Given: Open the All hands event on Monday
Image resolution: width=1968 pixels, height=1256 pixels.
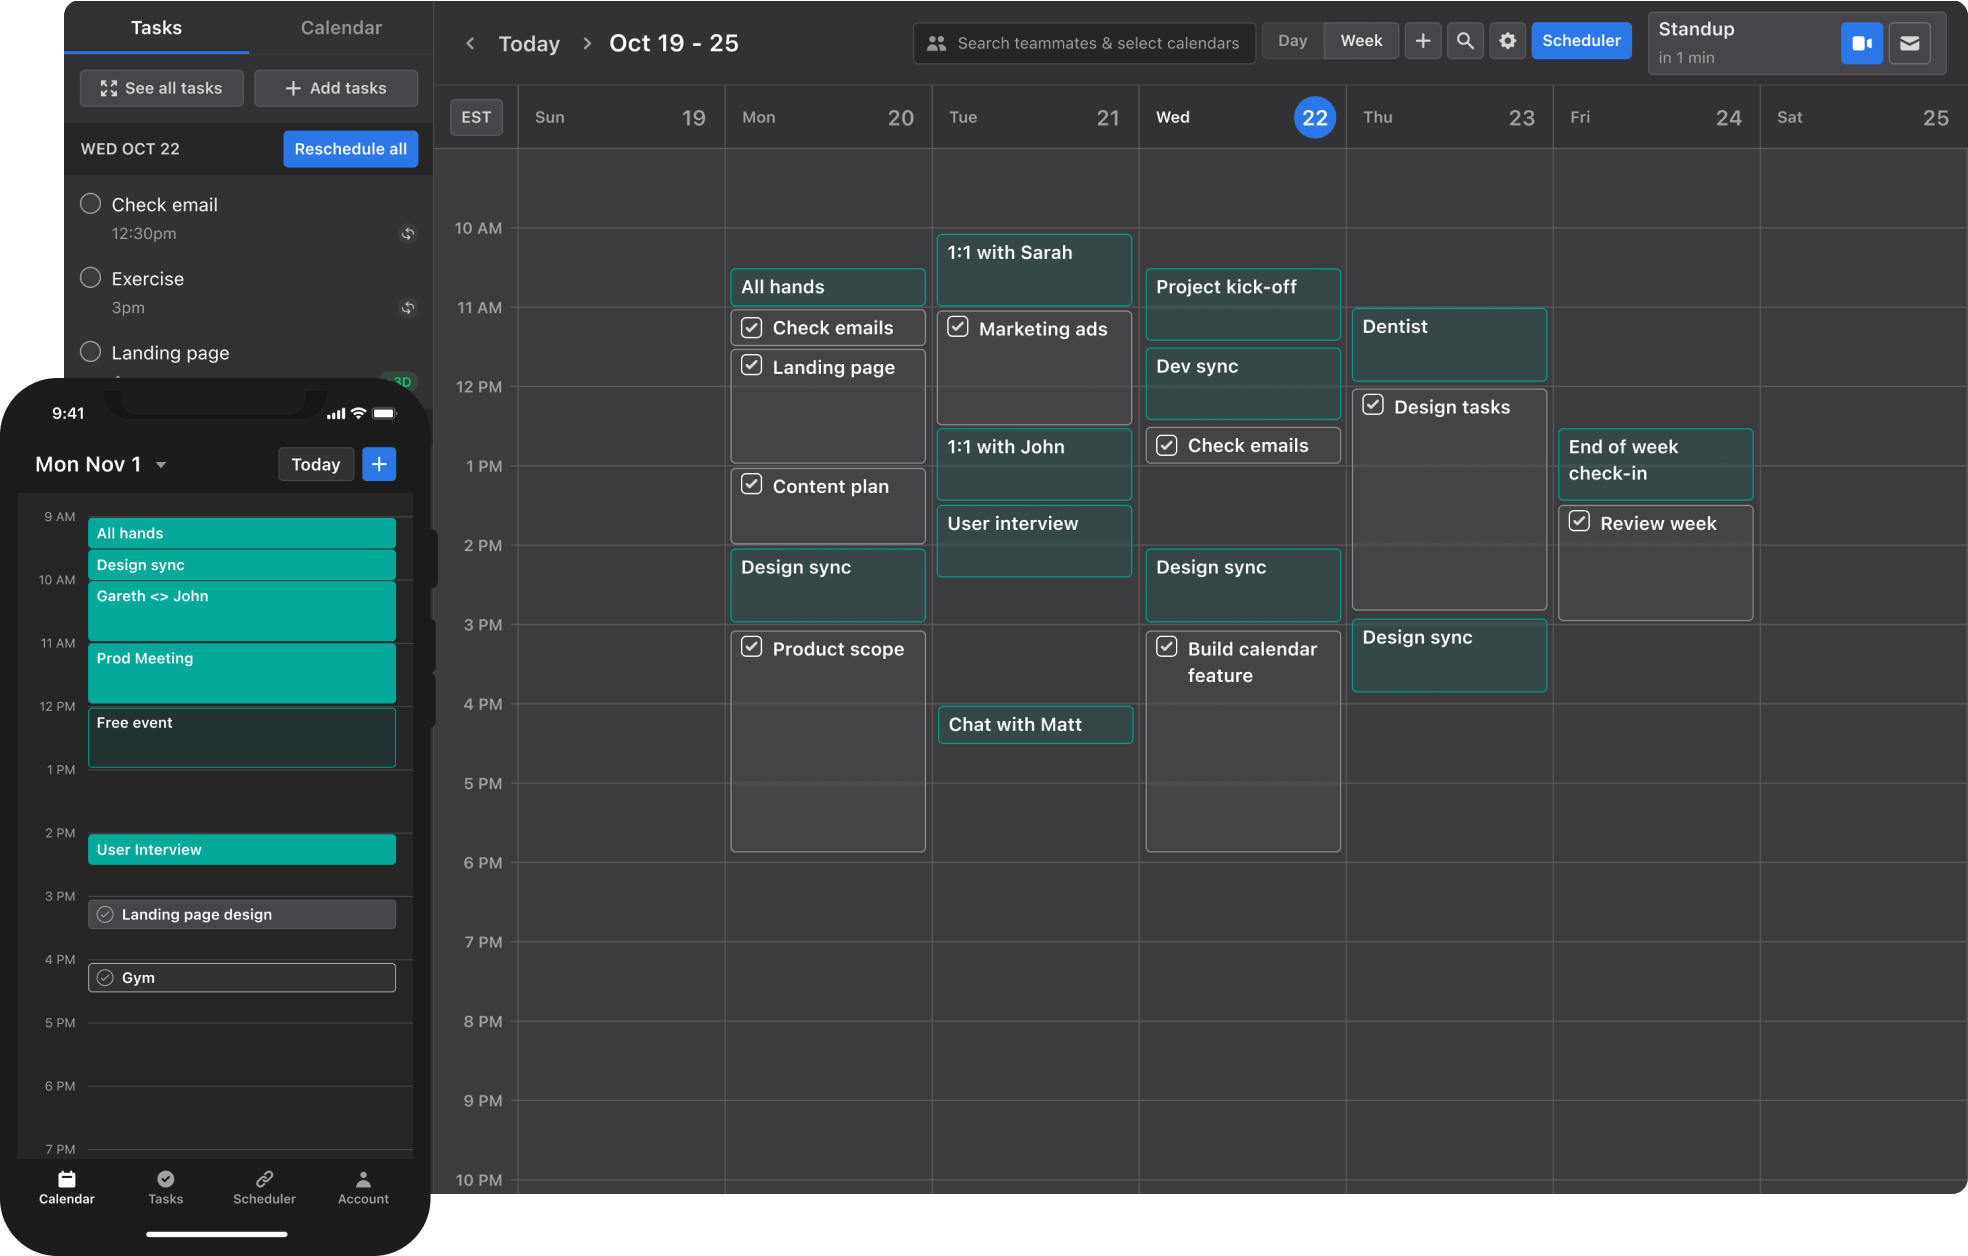Looking at the screenshot, I should pyautogui.click(x=828, y=287).
